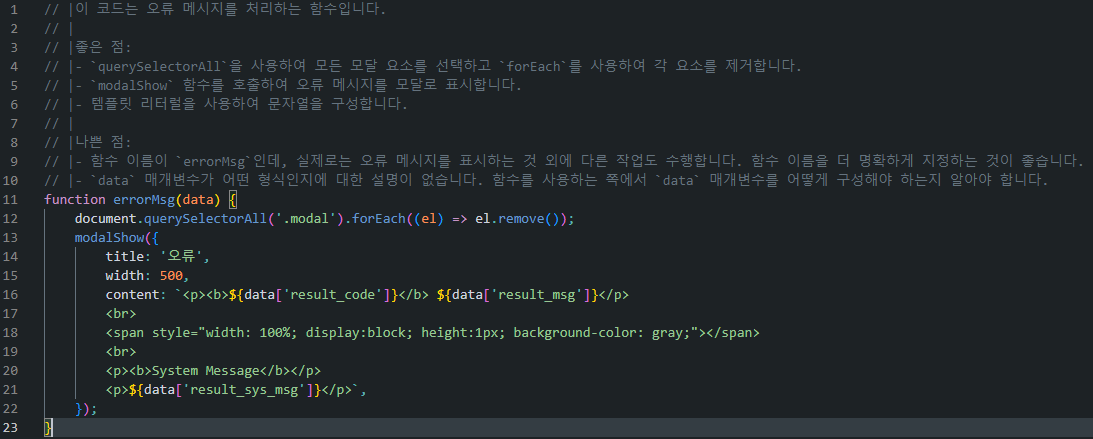Viewport: 1093px width, 439px height.
Task: Click the `querySelectorAll` mention in line 4 comment
Action: (x=158, y=66)
